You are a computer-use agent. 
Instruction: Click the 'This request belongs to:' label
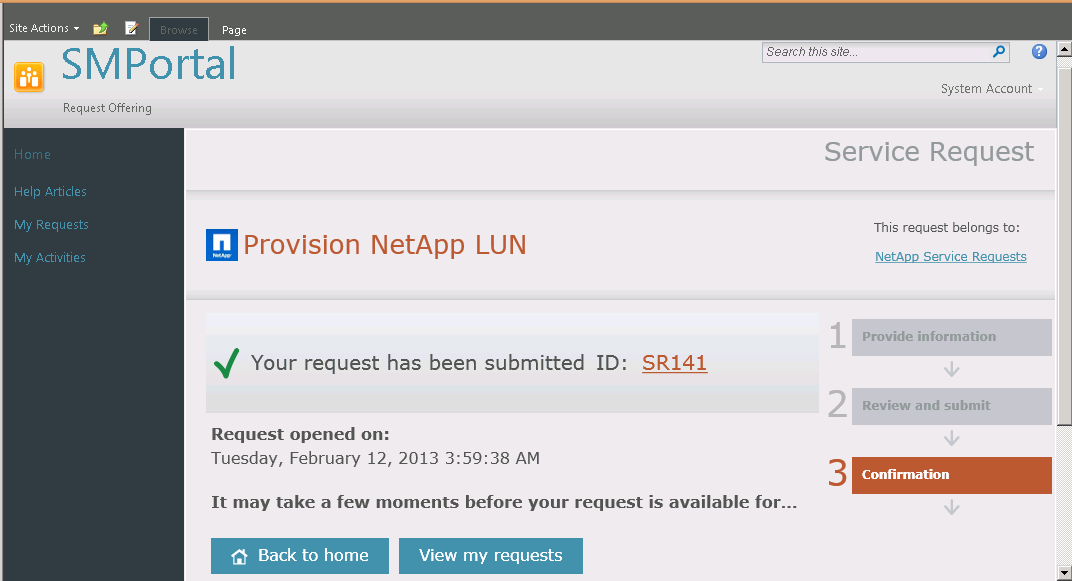pos(947,228)
